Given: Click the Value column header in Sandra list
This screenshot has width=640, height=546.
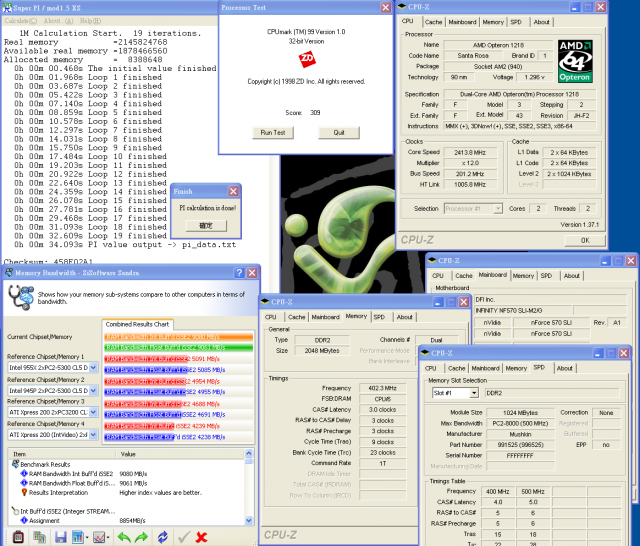Looking at the screenshot, I should click(180, 454).
